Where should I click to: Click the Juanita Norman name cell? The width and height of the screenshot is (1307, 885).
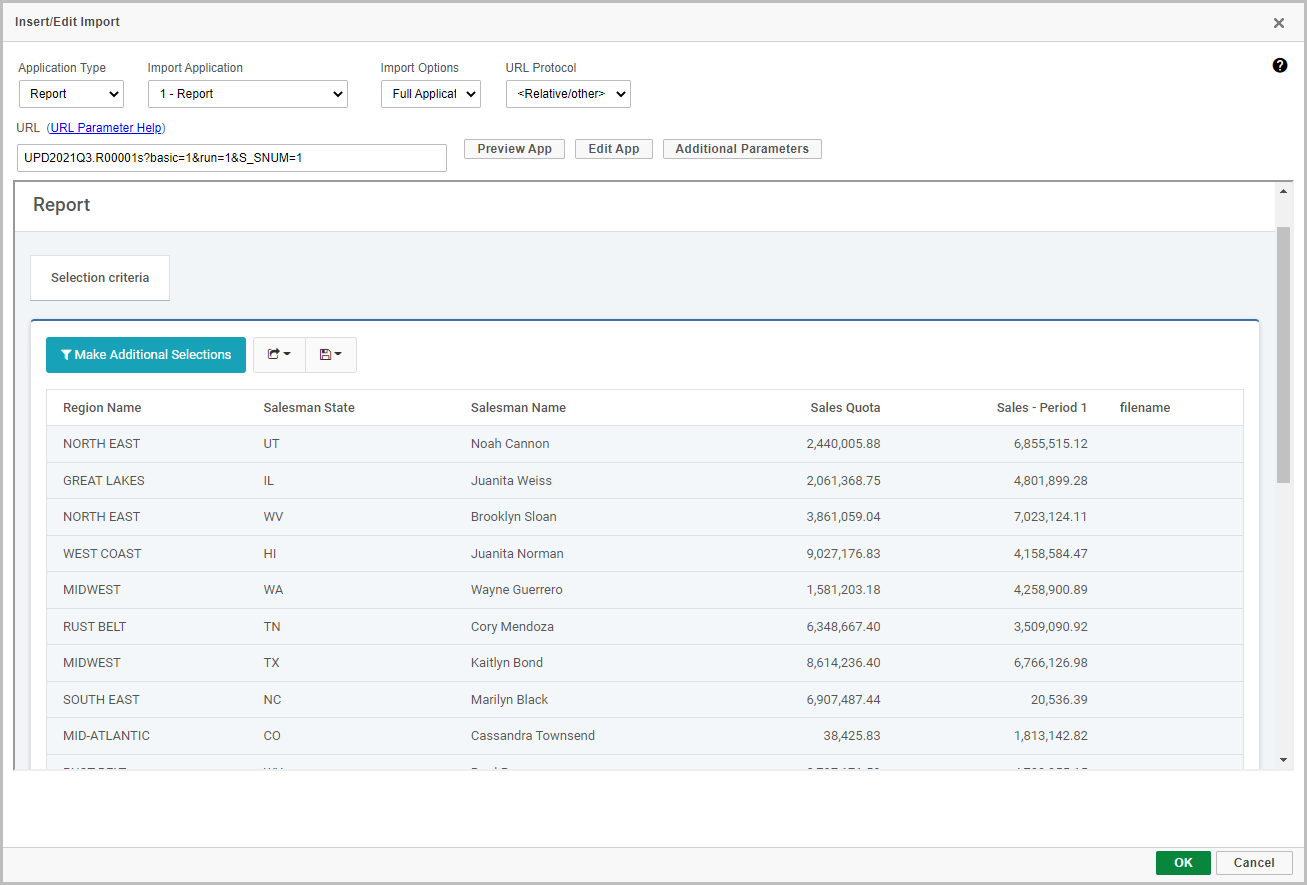517,554
